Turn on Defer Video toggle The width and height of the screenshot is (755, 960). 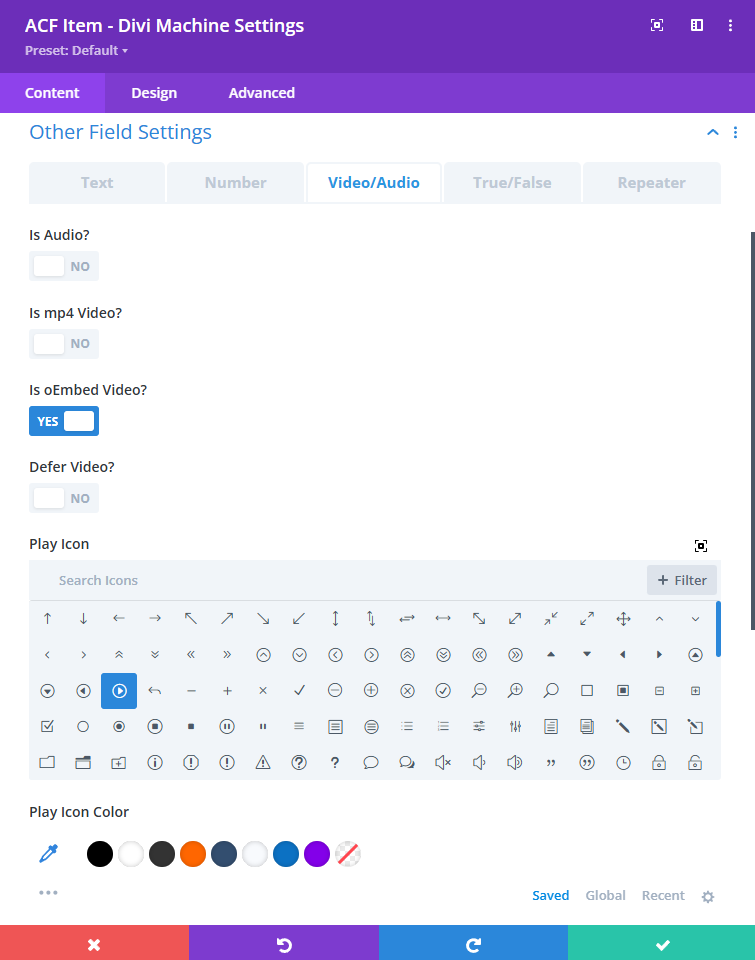click(64, 498)
